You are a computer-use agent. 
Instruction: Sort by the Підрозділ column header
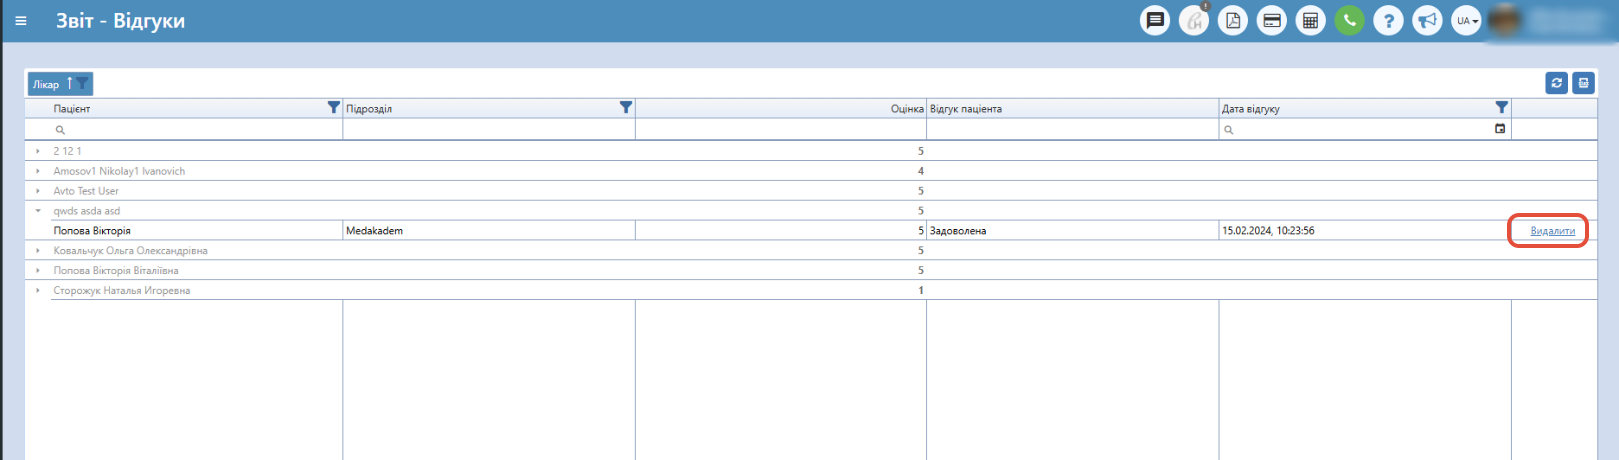click(x=369, y=108)
